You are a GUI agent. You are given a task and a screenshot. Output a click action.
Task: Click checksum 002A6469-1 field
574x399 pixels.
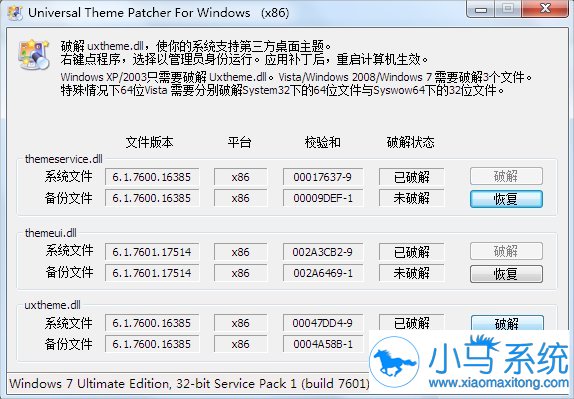click(x=323, y=273)
